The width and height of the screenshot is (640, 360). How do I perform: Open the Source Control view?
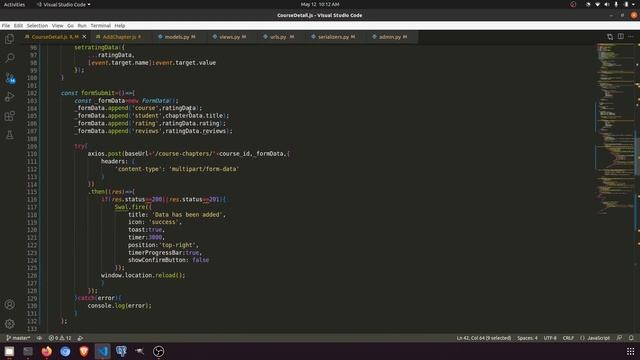(9, 78)
